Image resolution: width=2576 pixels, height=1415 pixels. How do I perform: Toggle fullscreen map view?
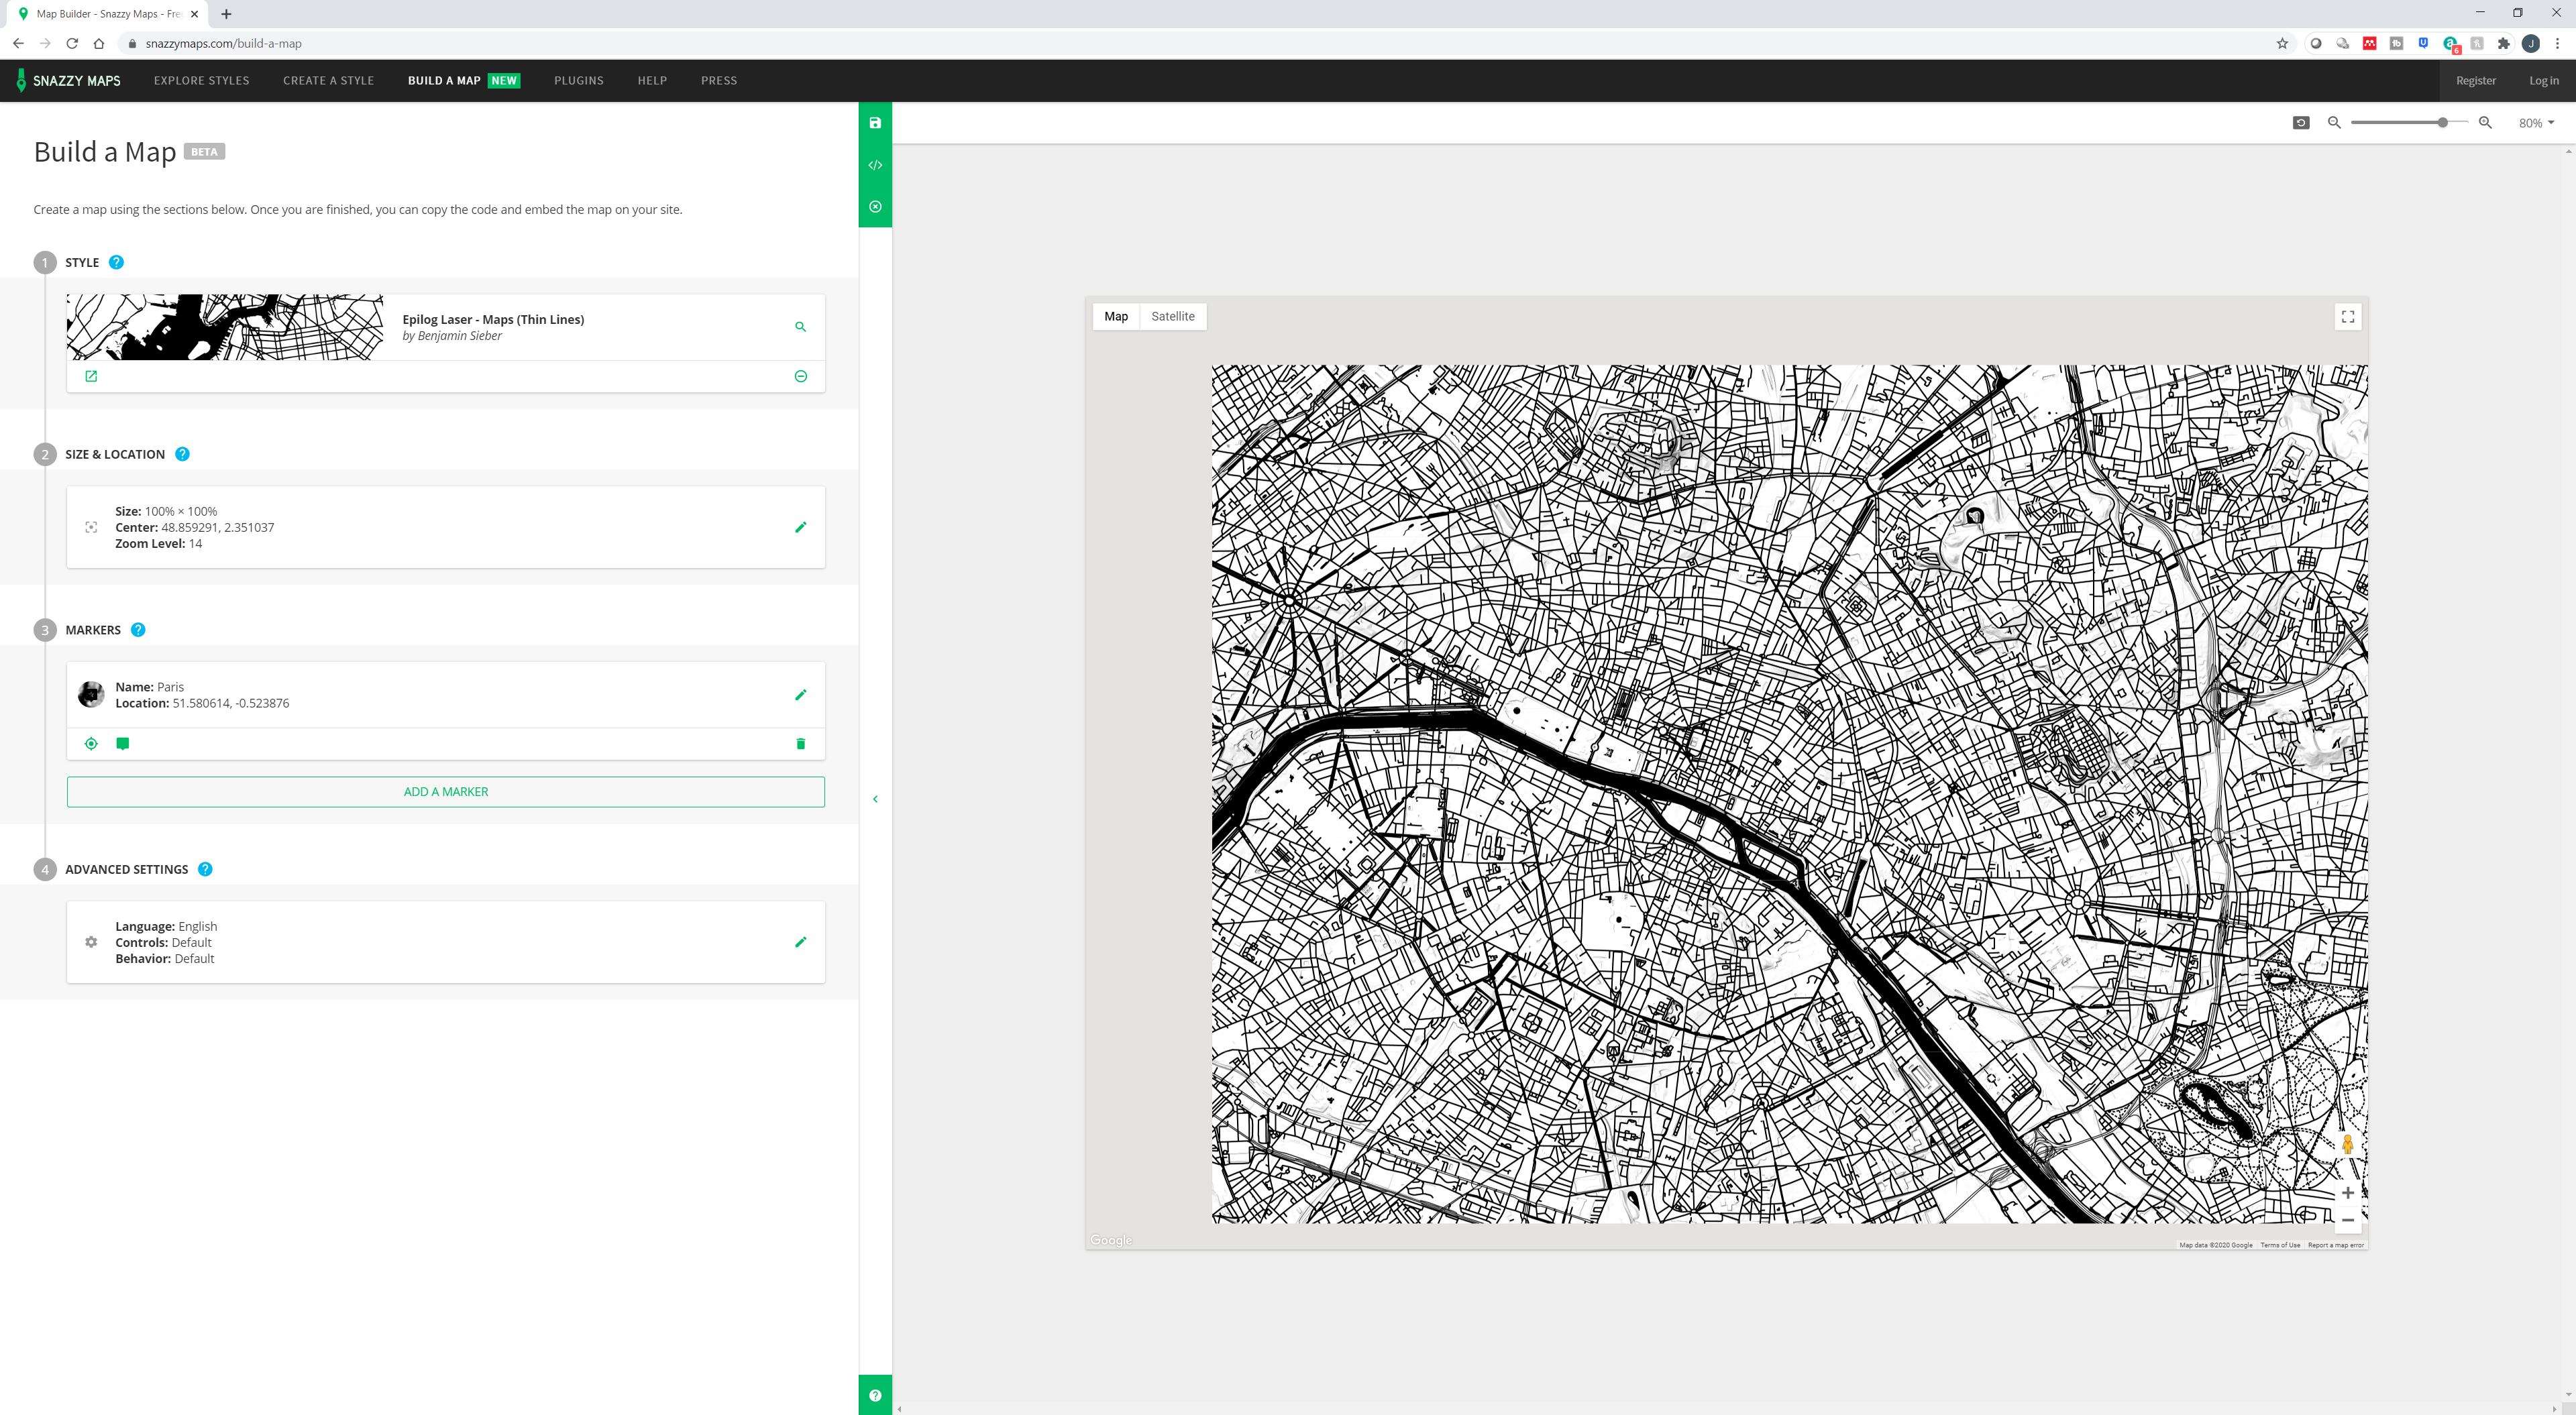click(2347, 317)
